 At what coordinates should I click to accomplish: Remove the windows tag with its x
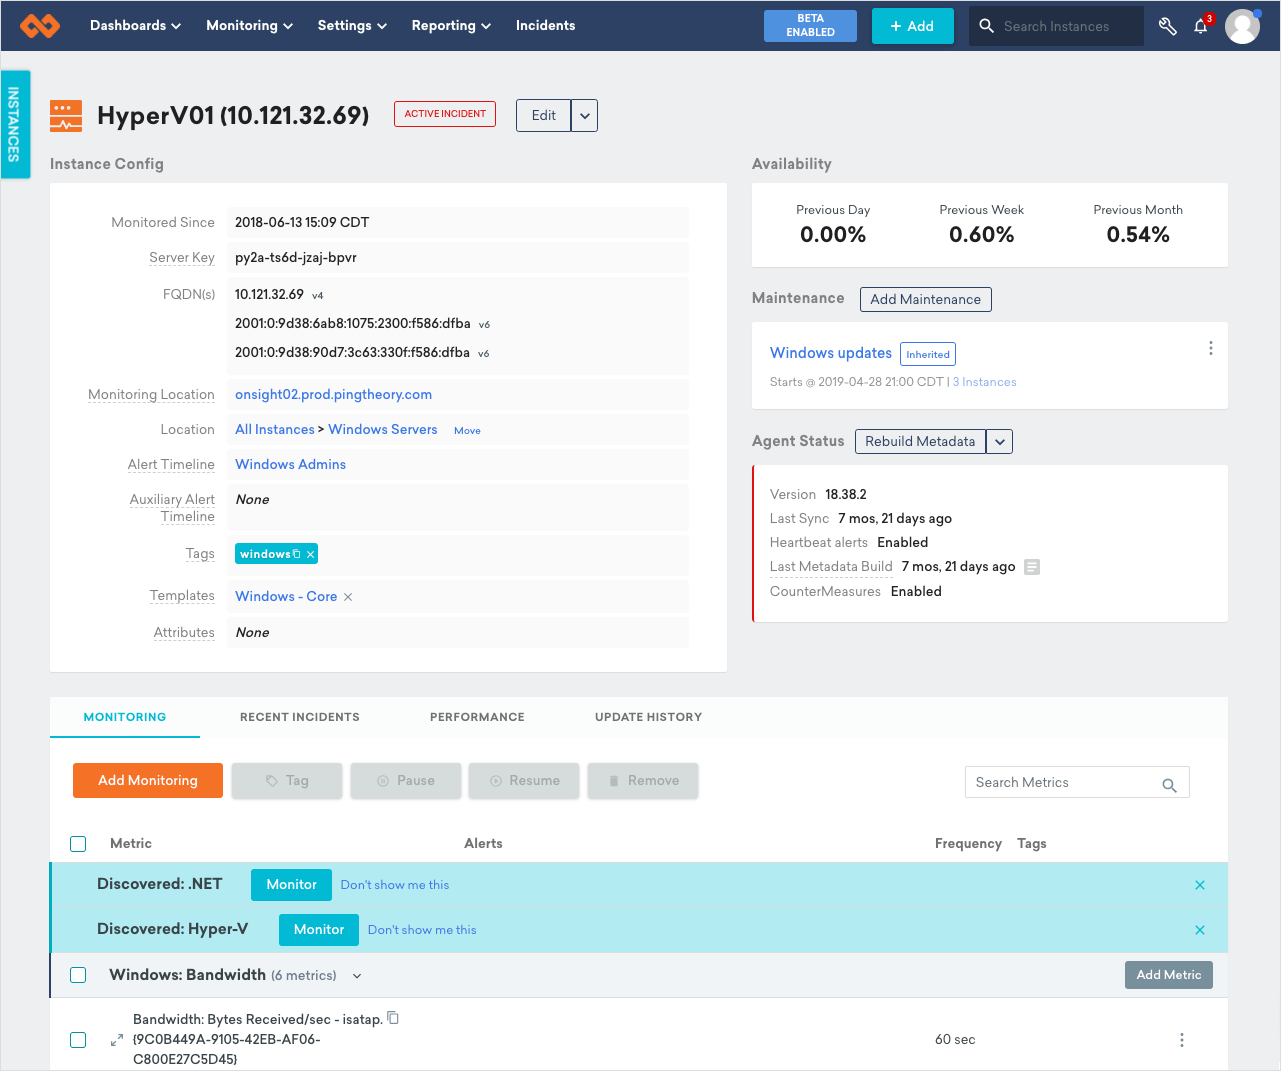pos(311,554)
